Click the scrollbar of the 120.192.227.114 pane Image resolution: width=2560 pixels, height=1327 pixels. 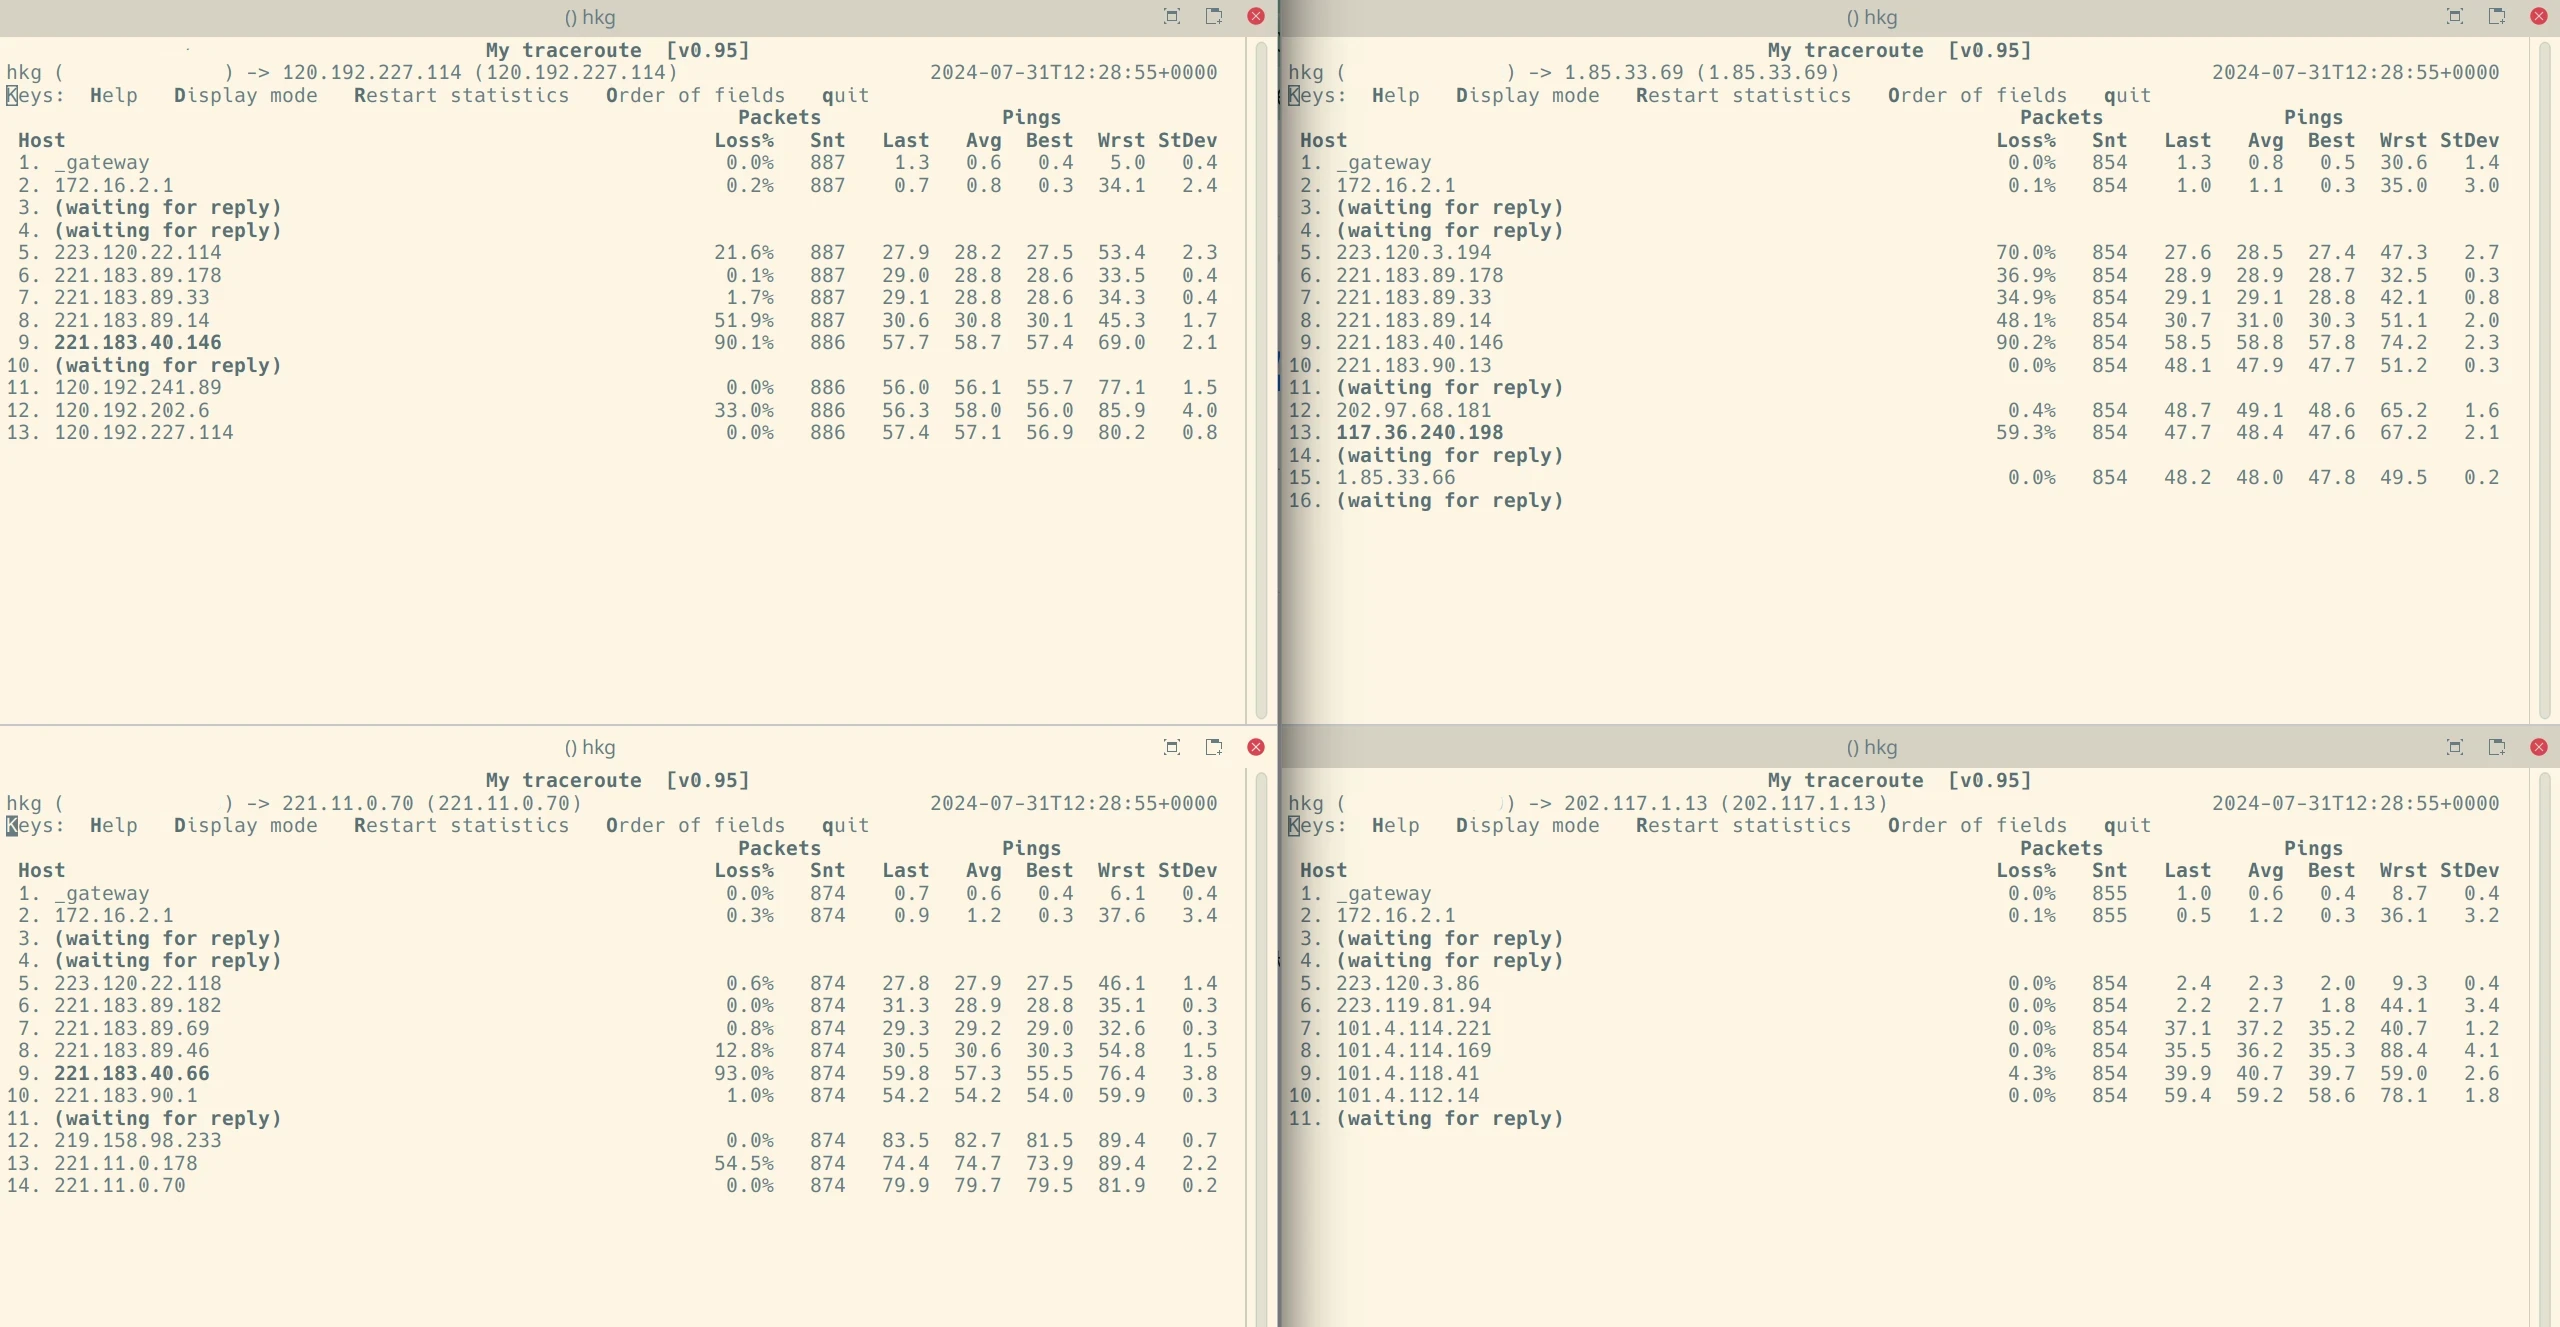[1261, 380]
